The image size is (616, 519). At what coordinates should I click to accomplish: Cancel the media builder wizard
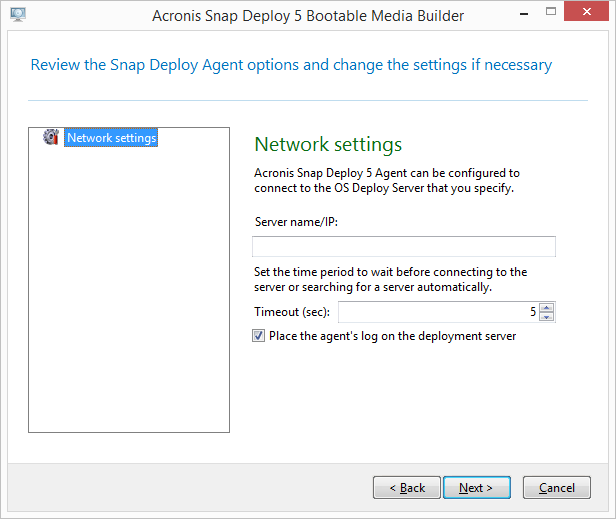(557, 488)
